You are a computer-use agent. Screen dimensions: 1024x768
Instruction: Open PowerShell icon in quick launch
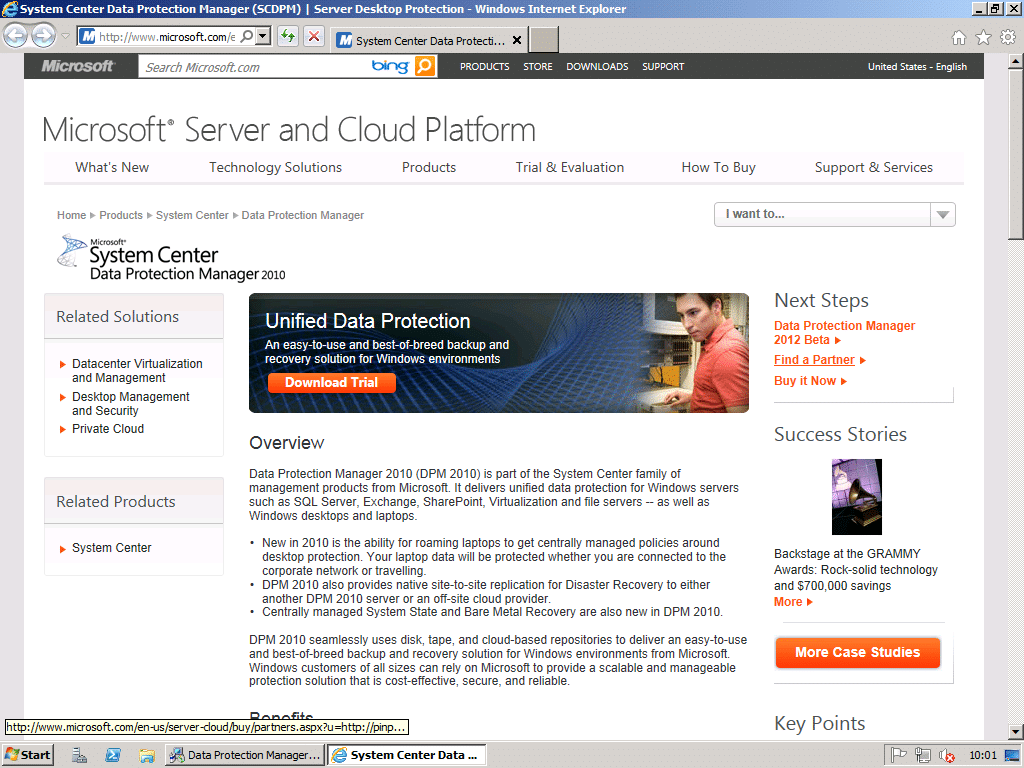coord(112,755)
